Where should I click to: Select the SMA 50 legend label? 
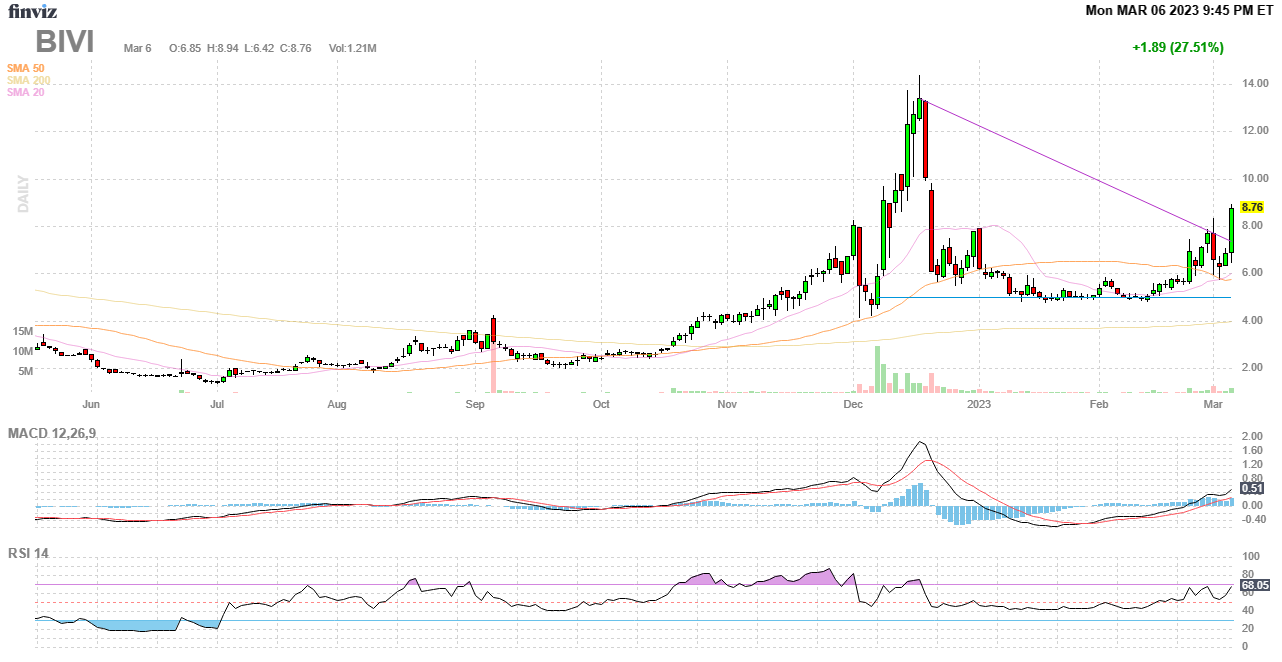pos(25,68)
